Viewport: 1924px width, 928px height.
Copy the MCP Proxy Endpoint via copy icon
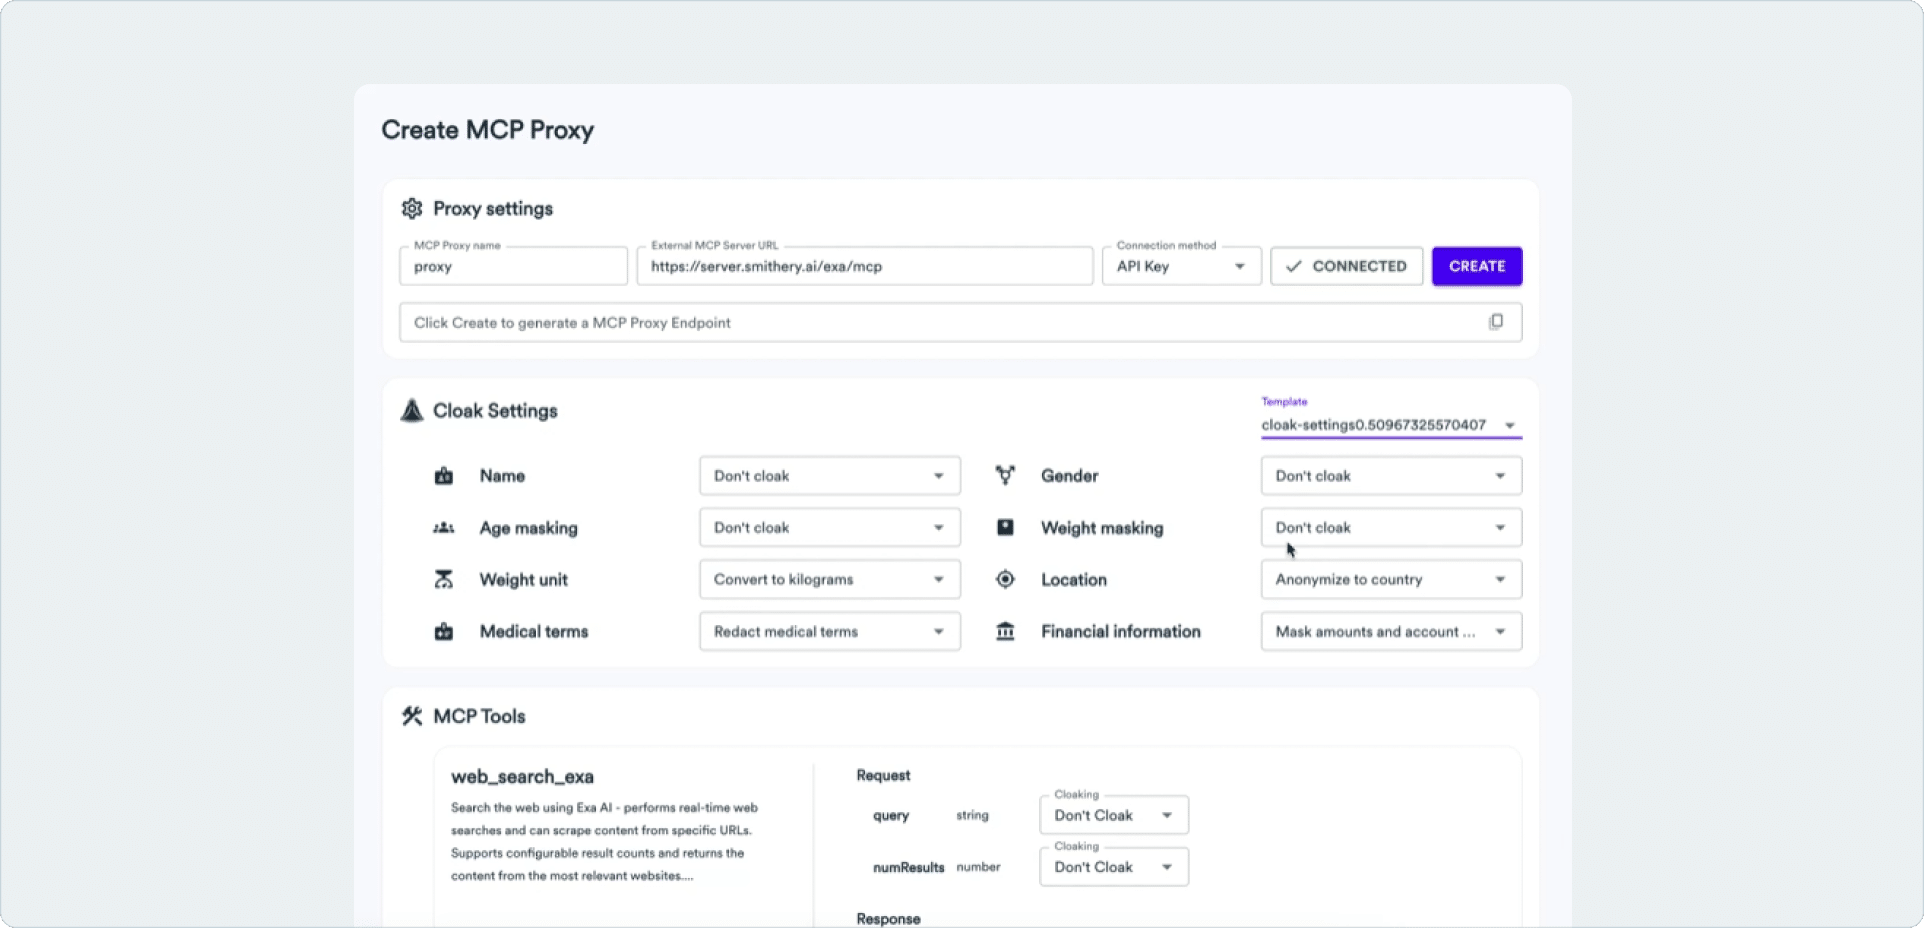click(x=1496, y=321)
